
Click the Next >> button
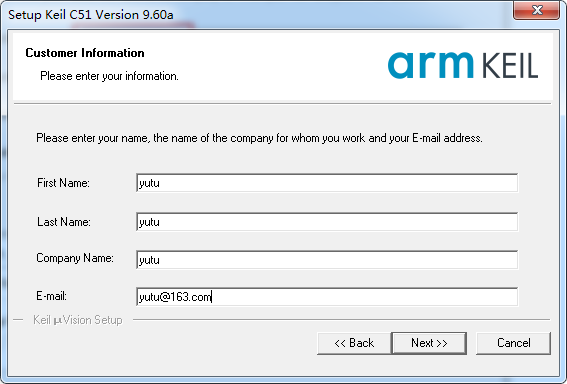429,343
